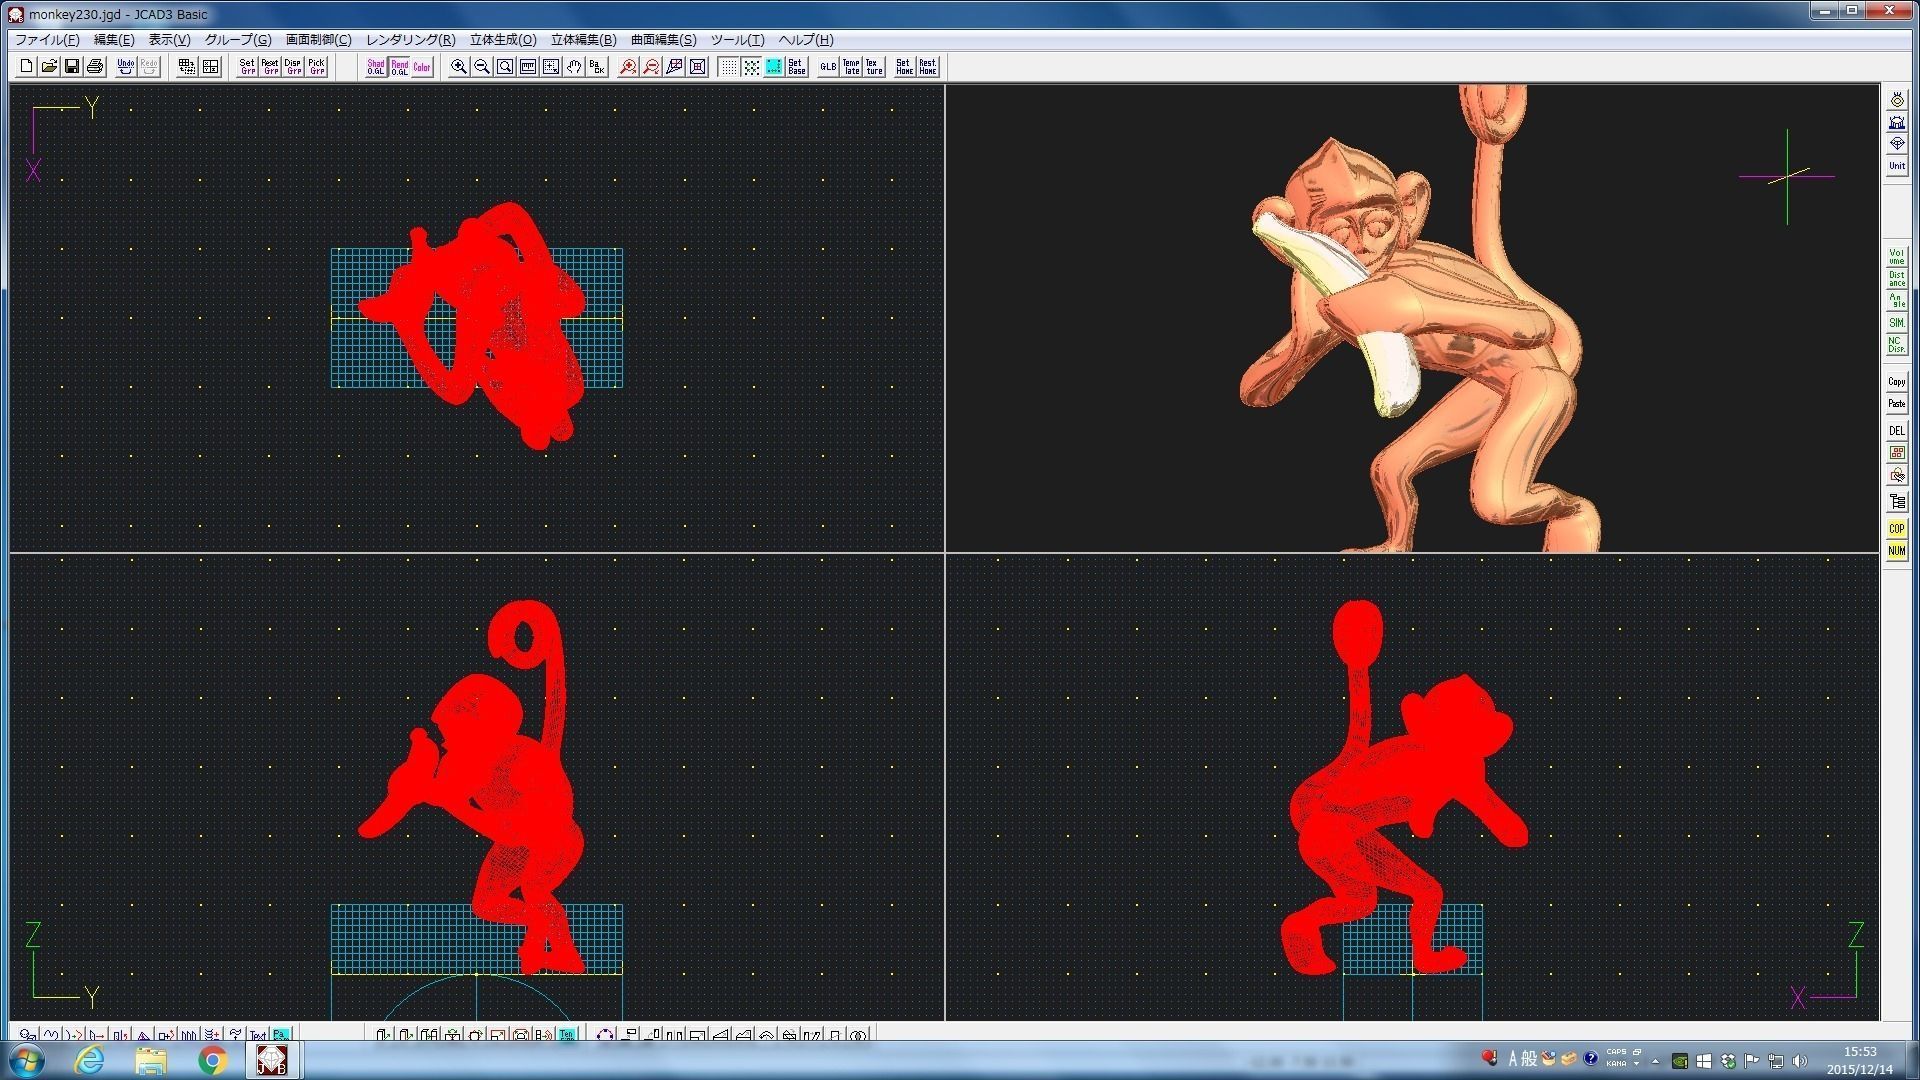The height and width of the screenshot is (1080, 1920).
Task: Toggle the yellow NUM button
Action: [1897, 551]
